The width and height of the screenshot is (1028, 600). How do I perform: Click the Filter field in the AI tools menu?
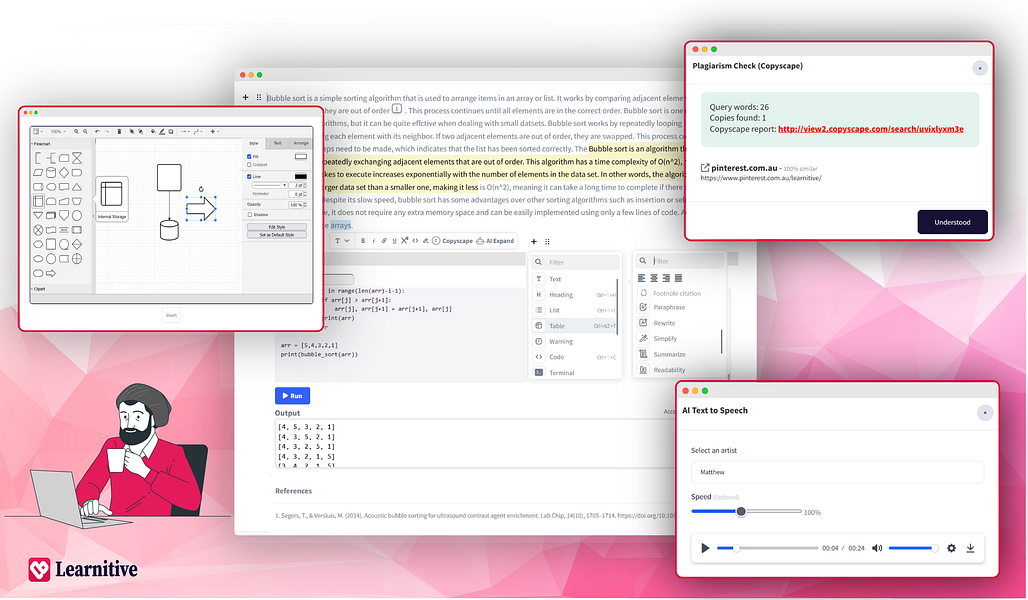(x=681, y=261)
